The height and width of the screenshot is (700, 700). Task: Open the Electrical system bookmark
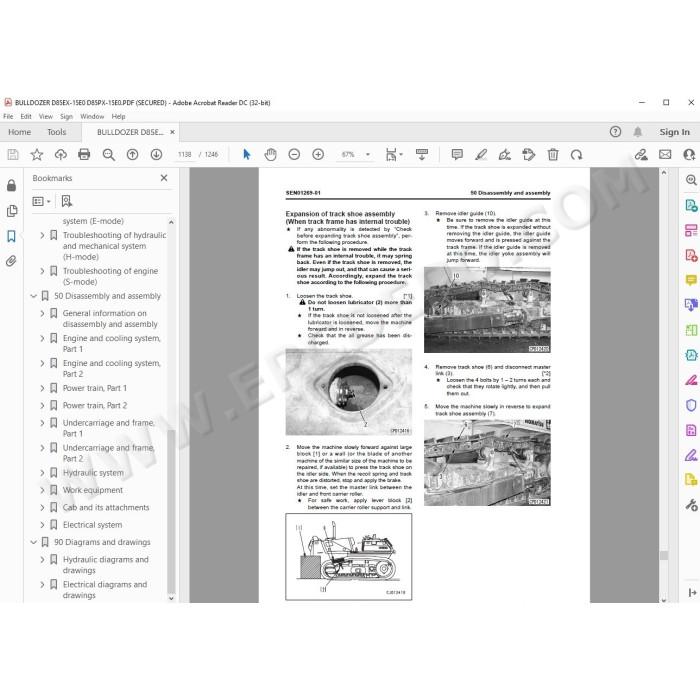click(92, 525)
